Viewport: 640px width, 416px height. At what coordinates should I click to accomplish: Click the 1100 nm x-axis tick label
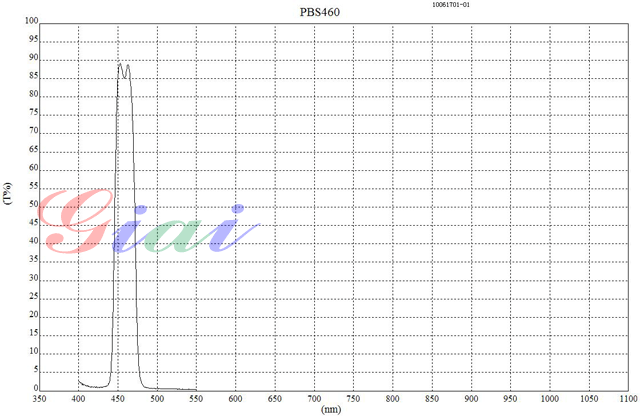(626, 398)
